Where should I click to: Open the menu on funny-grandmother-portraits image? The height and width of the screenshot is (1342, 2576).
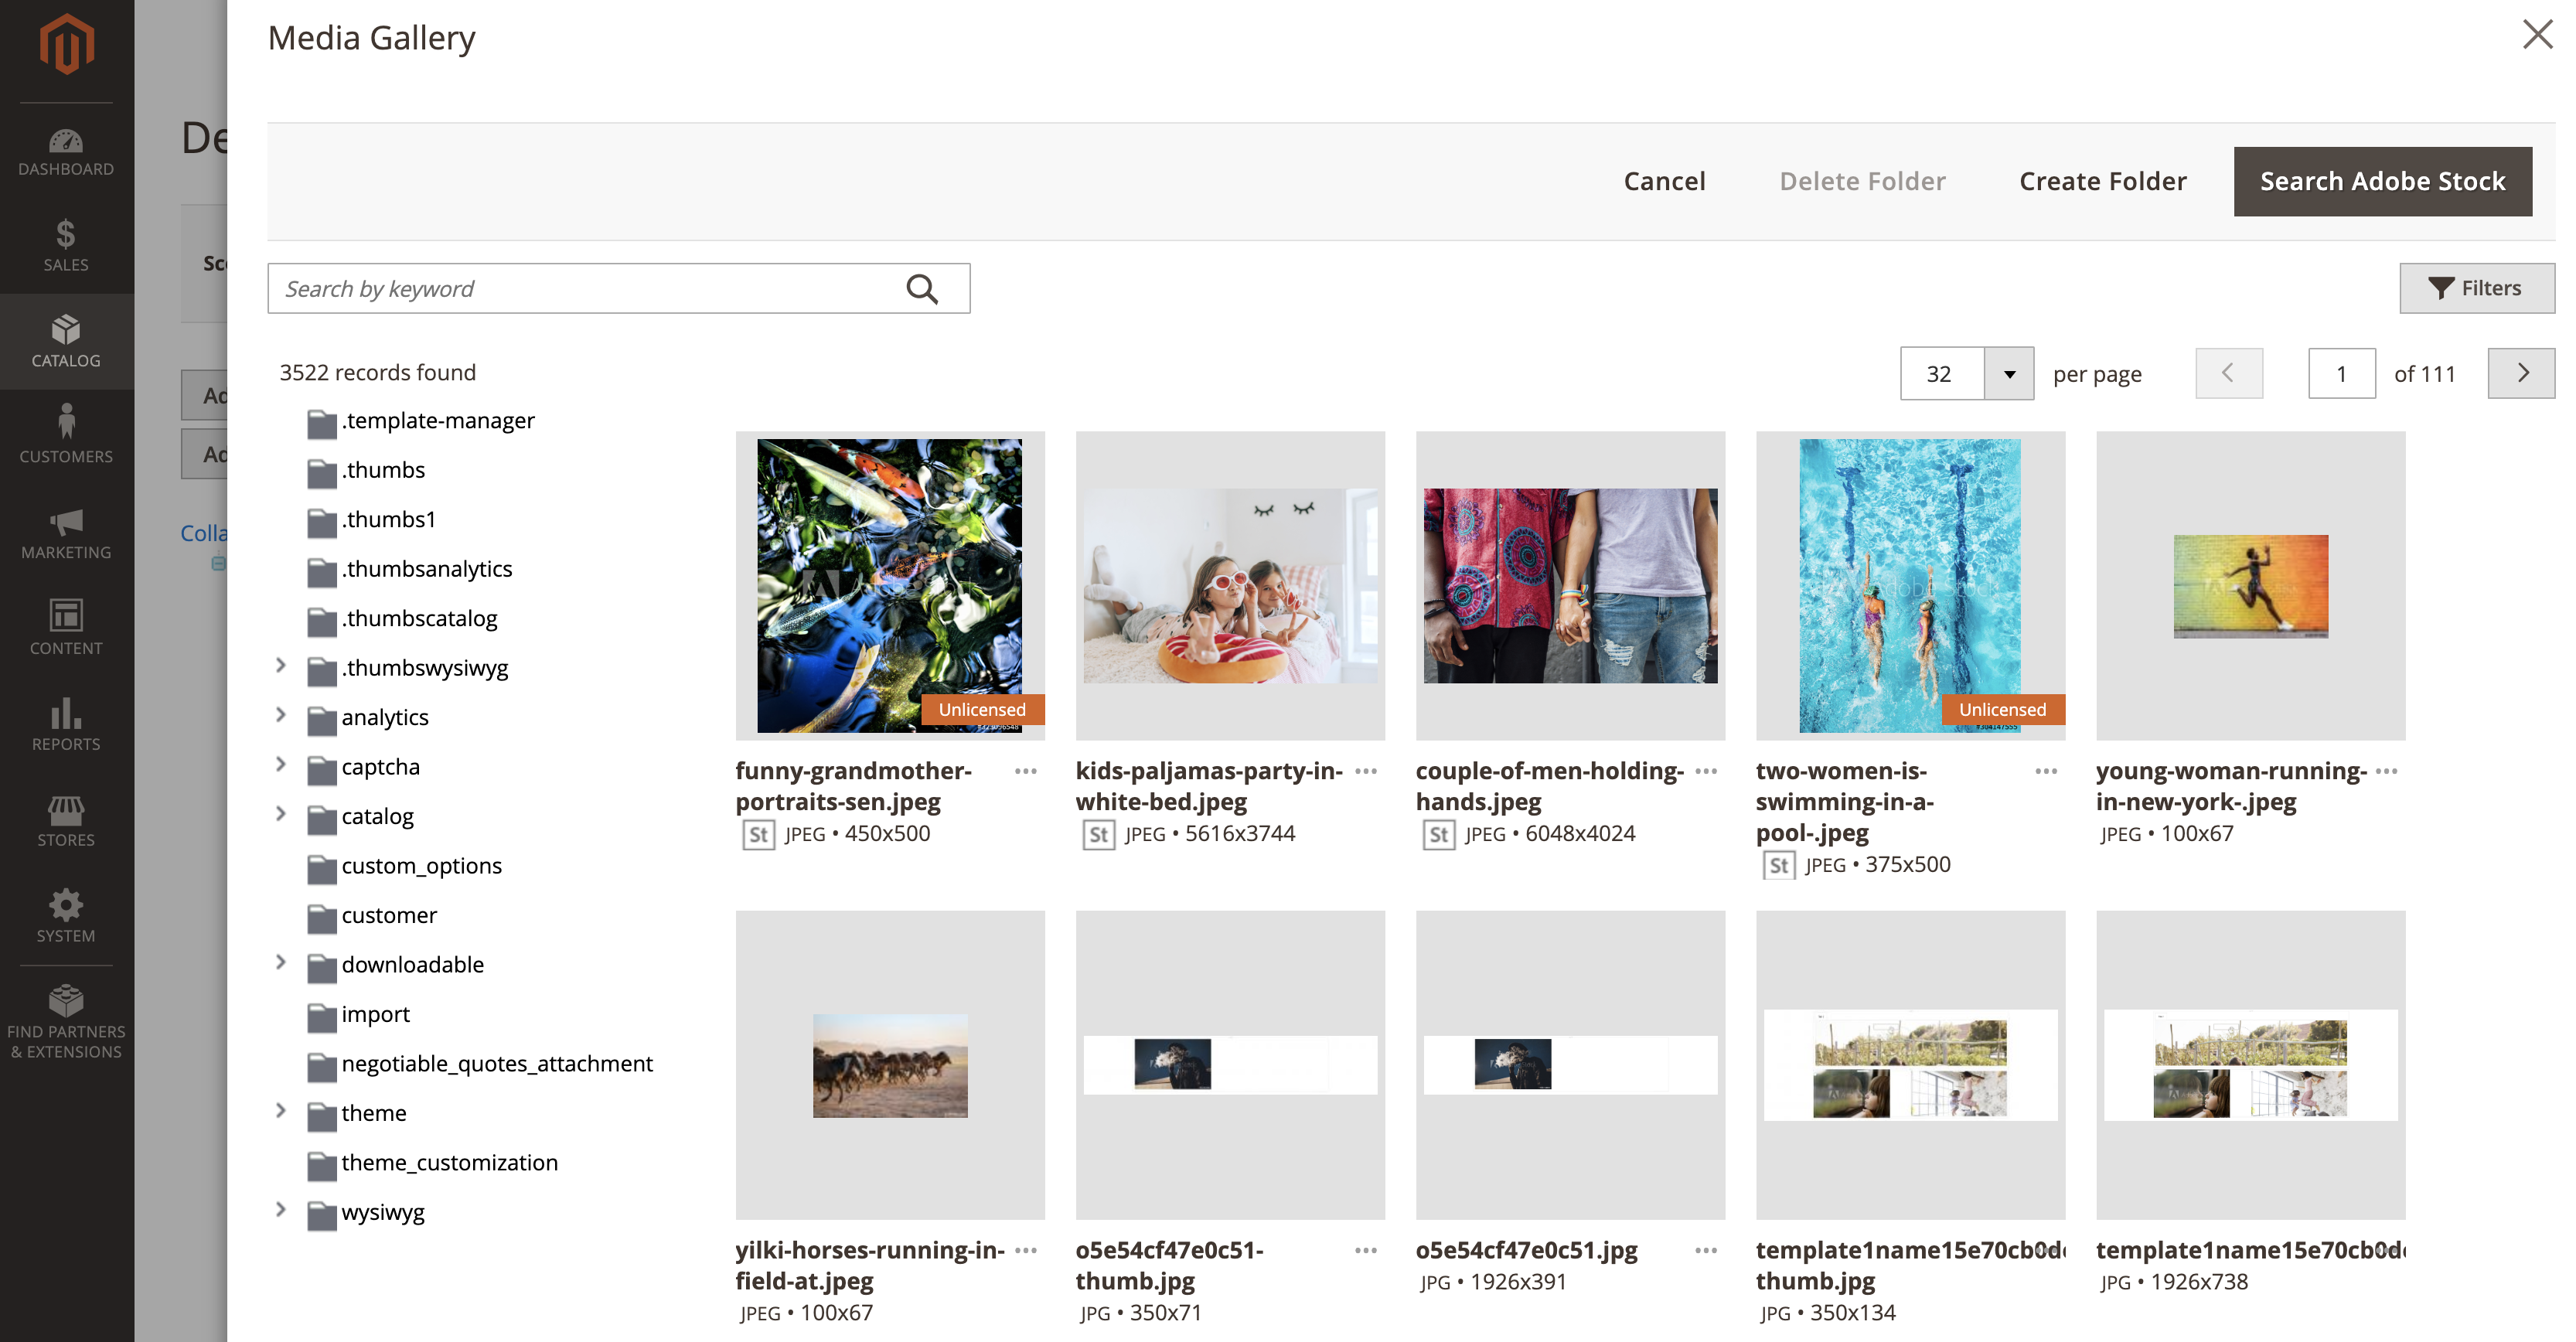pos(1025,770)
